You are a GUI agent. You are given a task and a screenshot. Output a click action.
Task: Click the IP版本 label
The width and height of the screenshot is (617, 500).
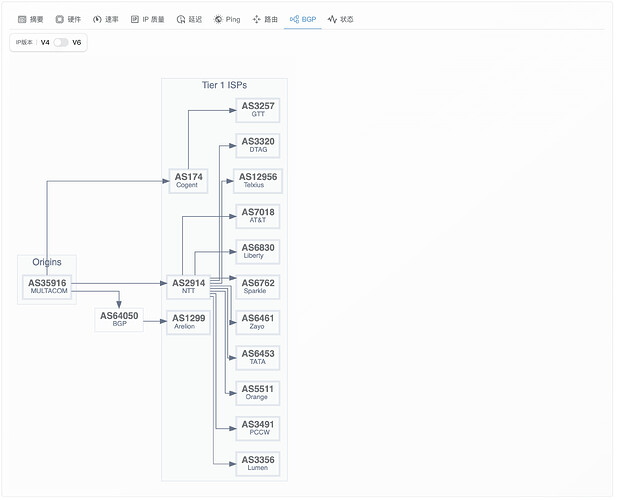point(24,42)
